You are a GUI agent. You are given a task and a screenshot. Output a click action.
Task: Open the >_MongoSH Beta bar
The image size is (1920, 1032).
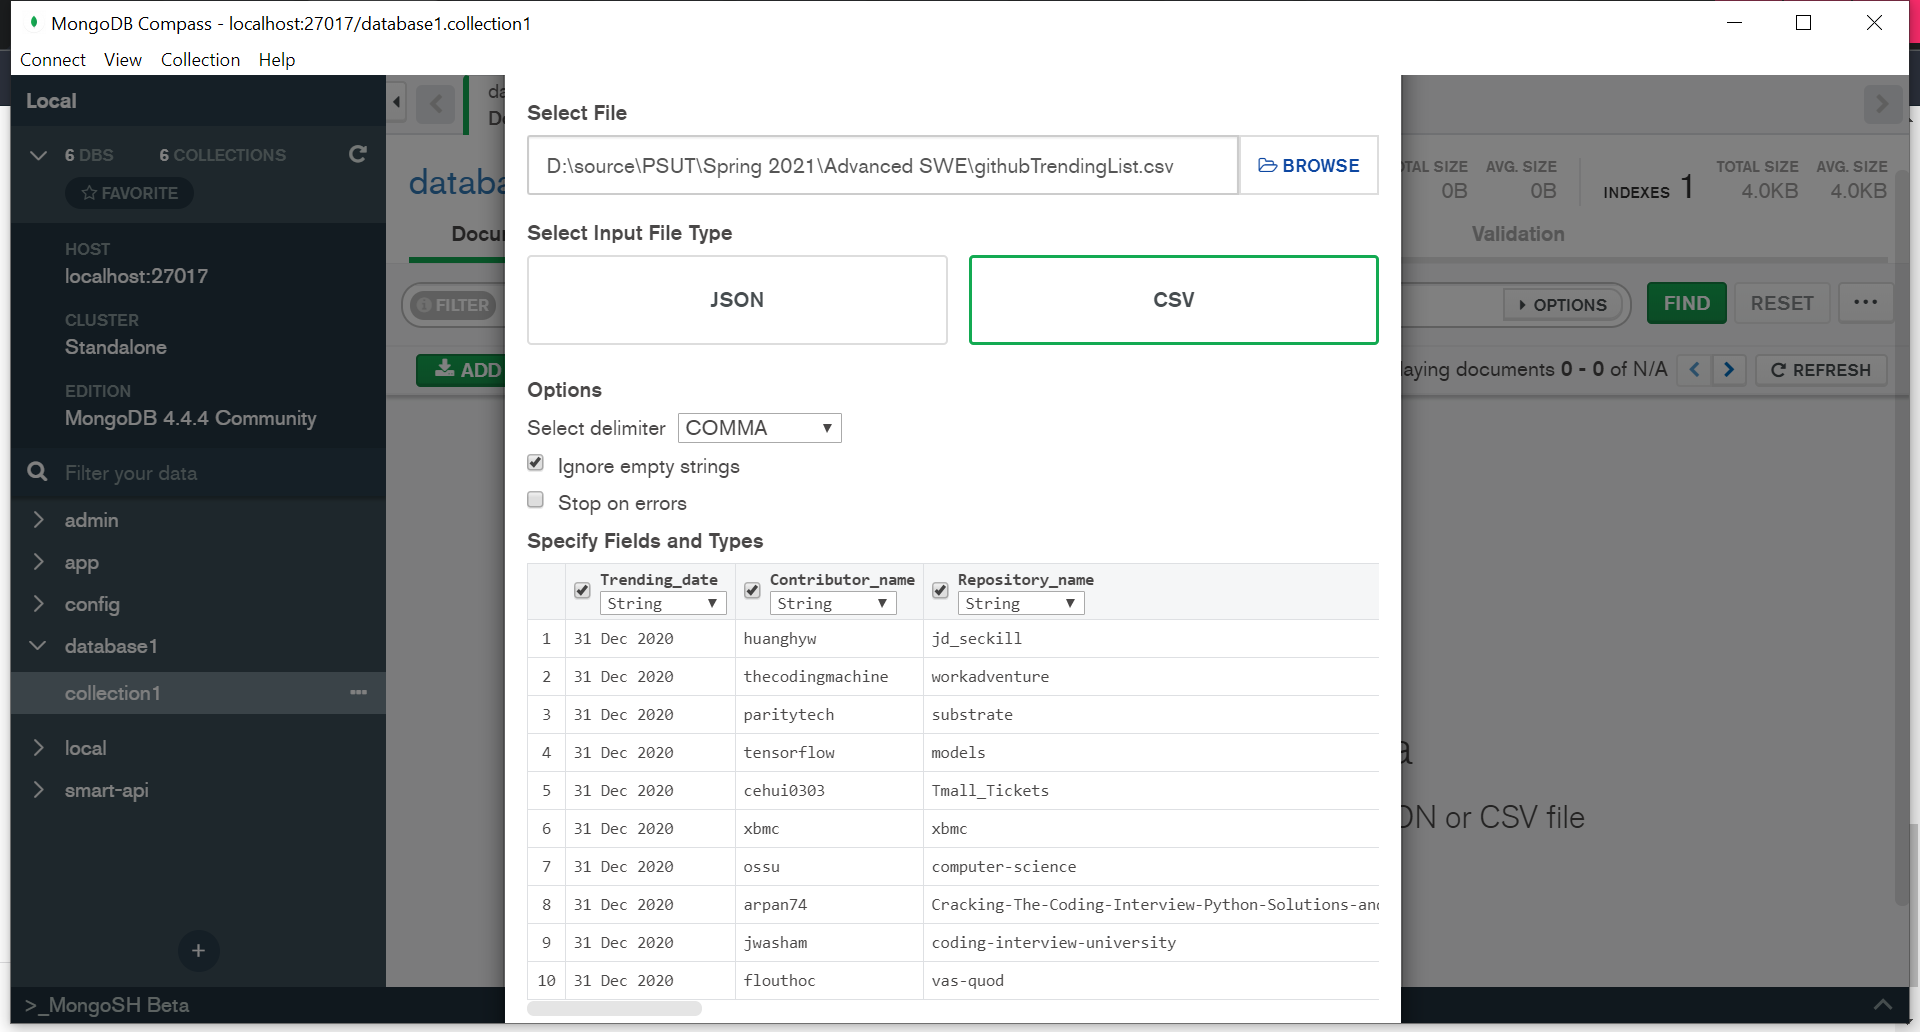point(108,1005)
